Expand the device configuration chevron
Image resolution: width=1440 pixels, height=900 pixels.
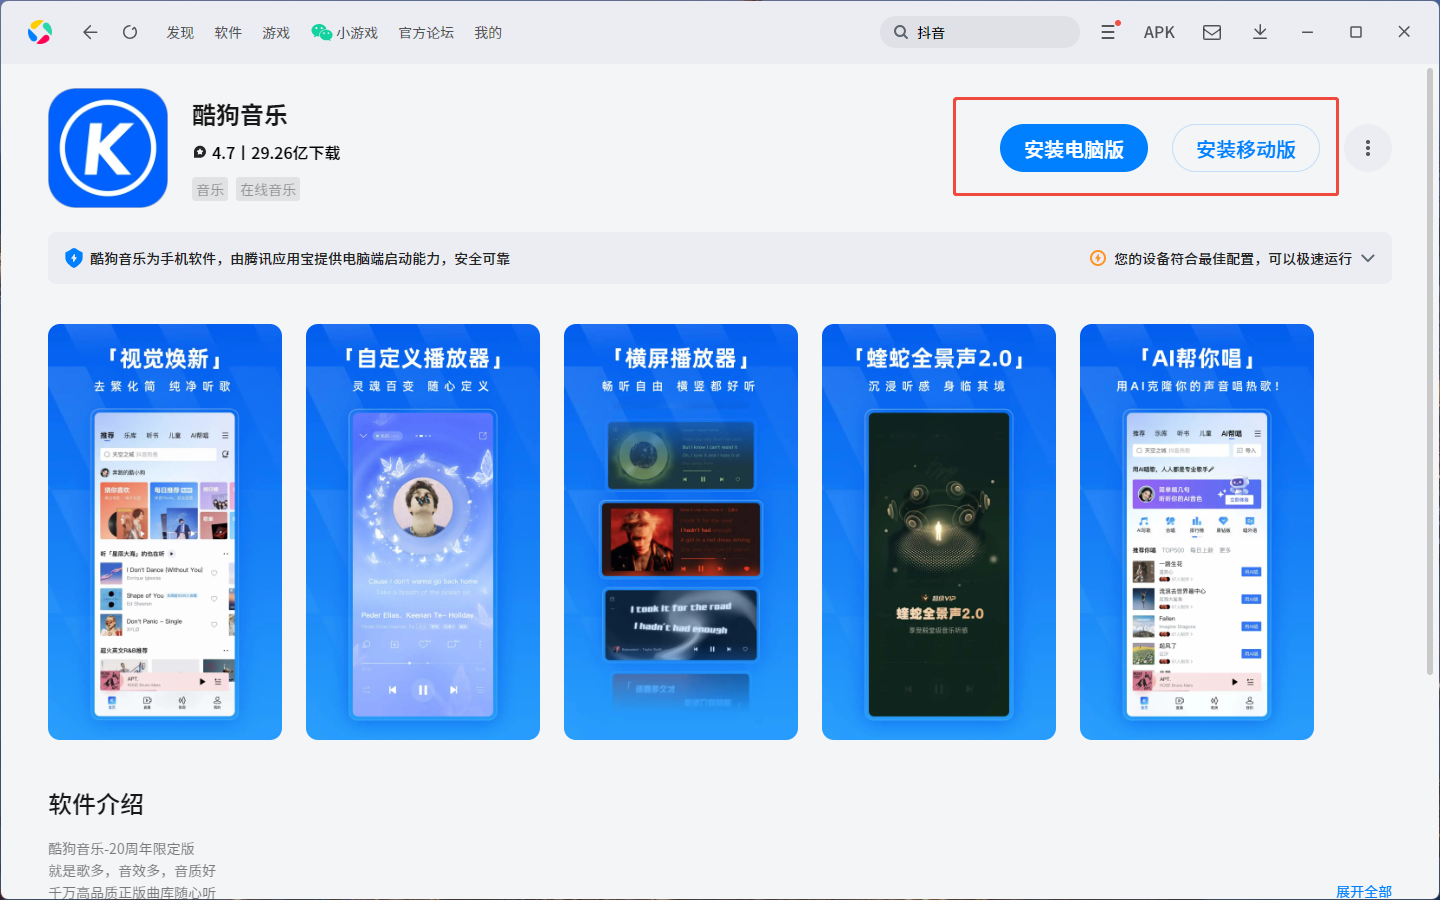pos(1368,258)
